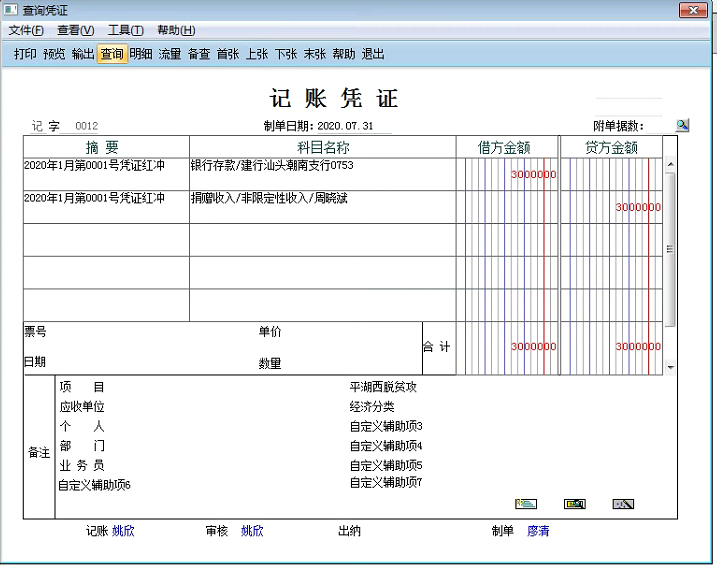Go to next voucher with 下张
This screenshot has width=717, height=567.
coord(286,54)
